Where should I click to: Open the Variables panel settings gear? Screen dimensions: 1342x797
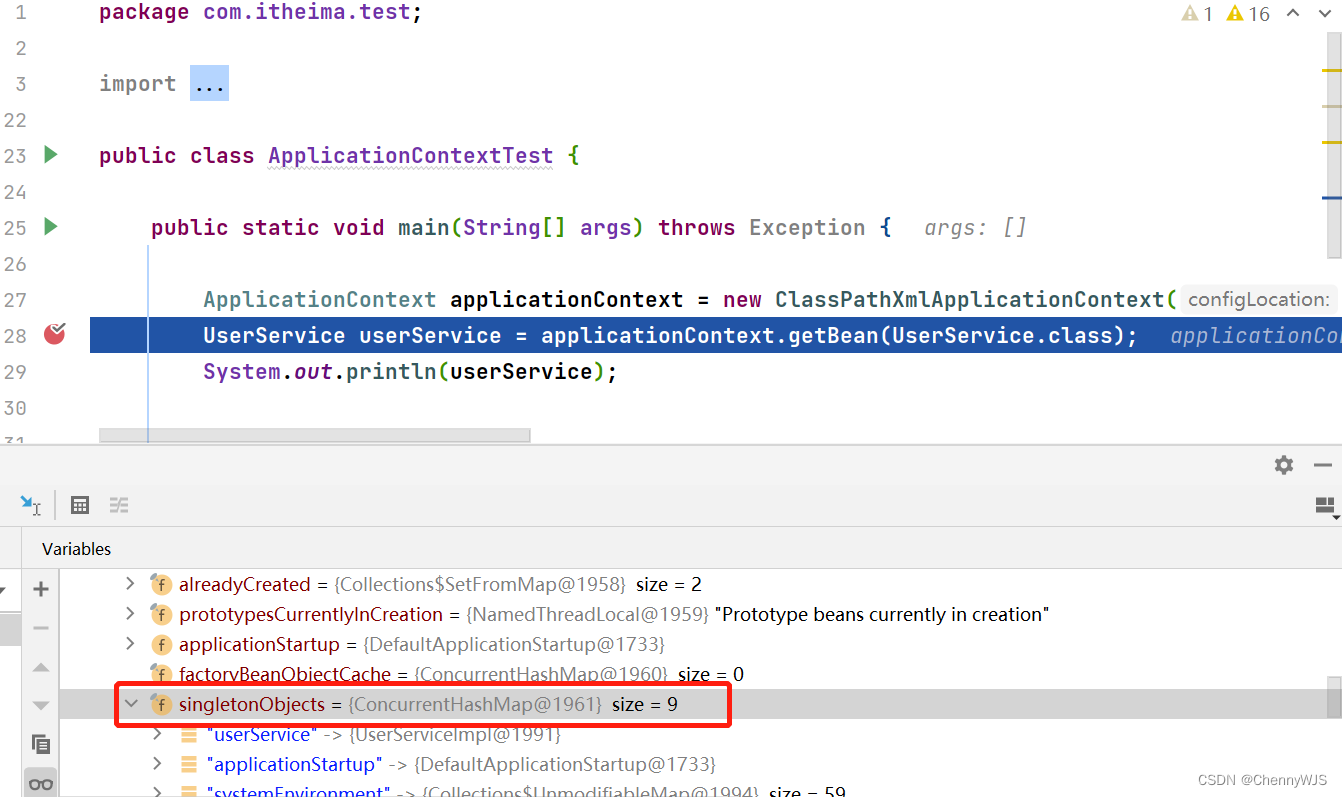[x=1284, y=465]
